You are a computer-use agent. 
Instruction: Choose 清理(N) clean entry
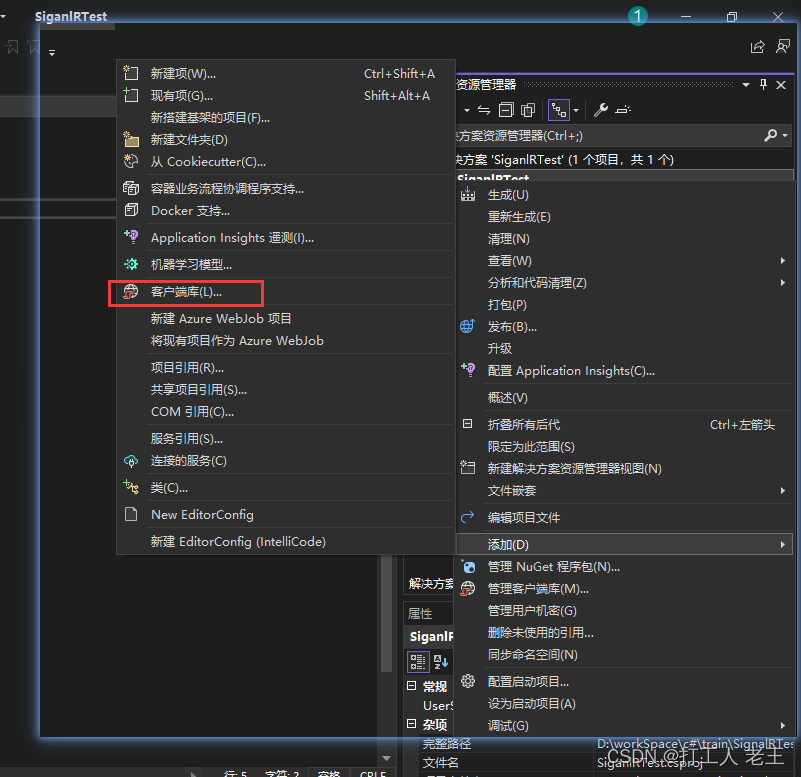click(624, 239)
